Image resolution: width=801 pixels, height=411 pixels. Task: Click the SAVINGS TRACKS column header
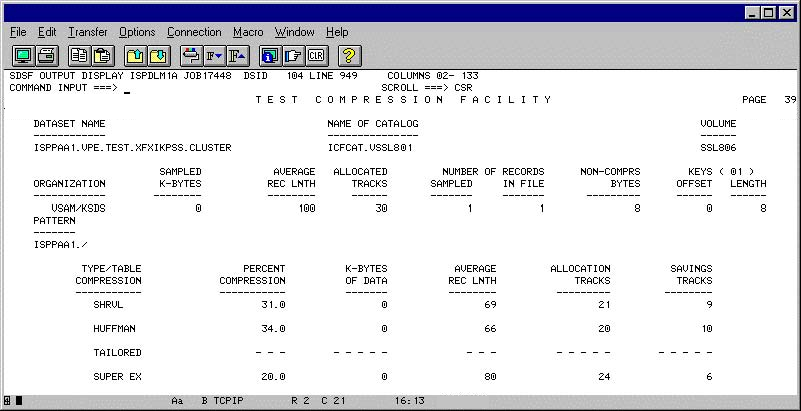point(689,275)
